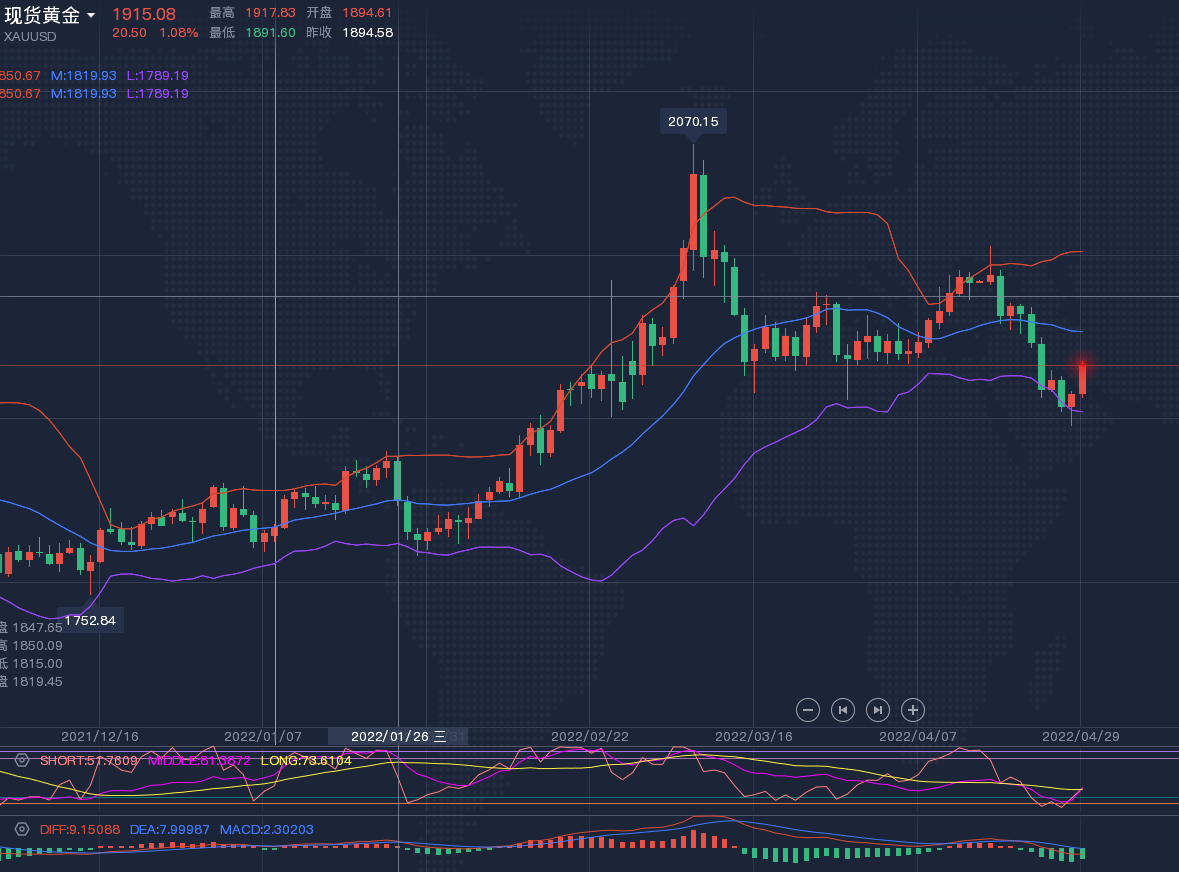Click the glowing red latest-price marker
The height and width of the screenshot is (872, 1179).
pos(1082,364)
